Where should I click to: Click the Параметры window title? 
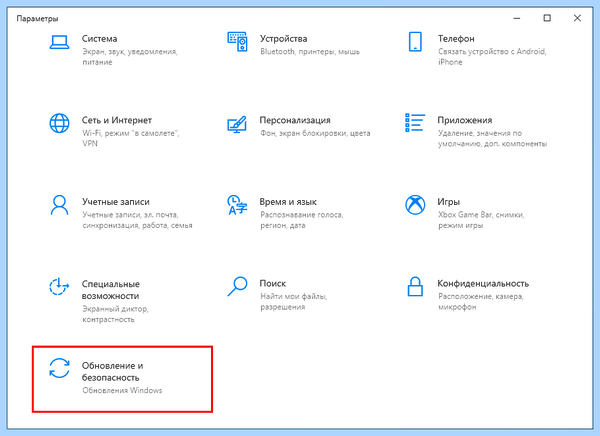point(37,18)
